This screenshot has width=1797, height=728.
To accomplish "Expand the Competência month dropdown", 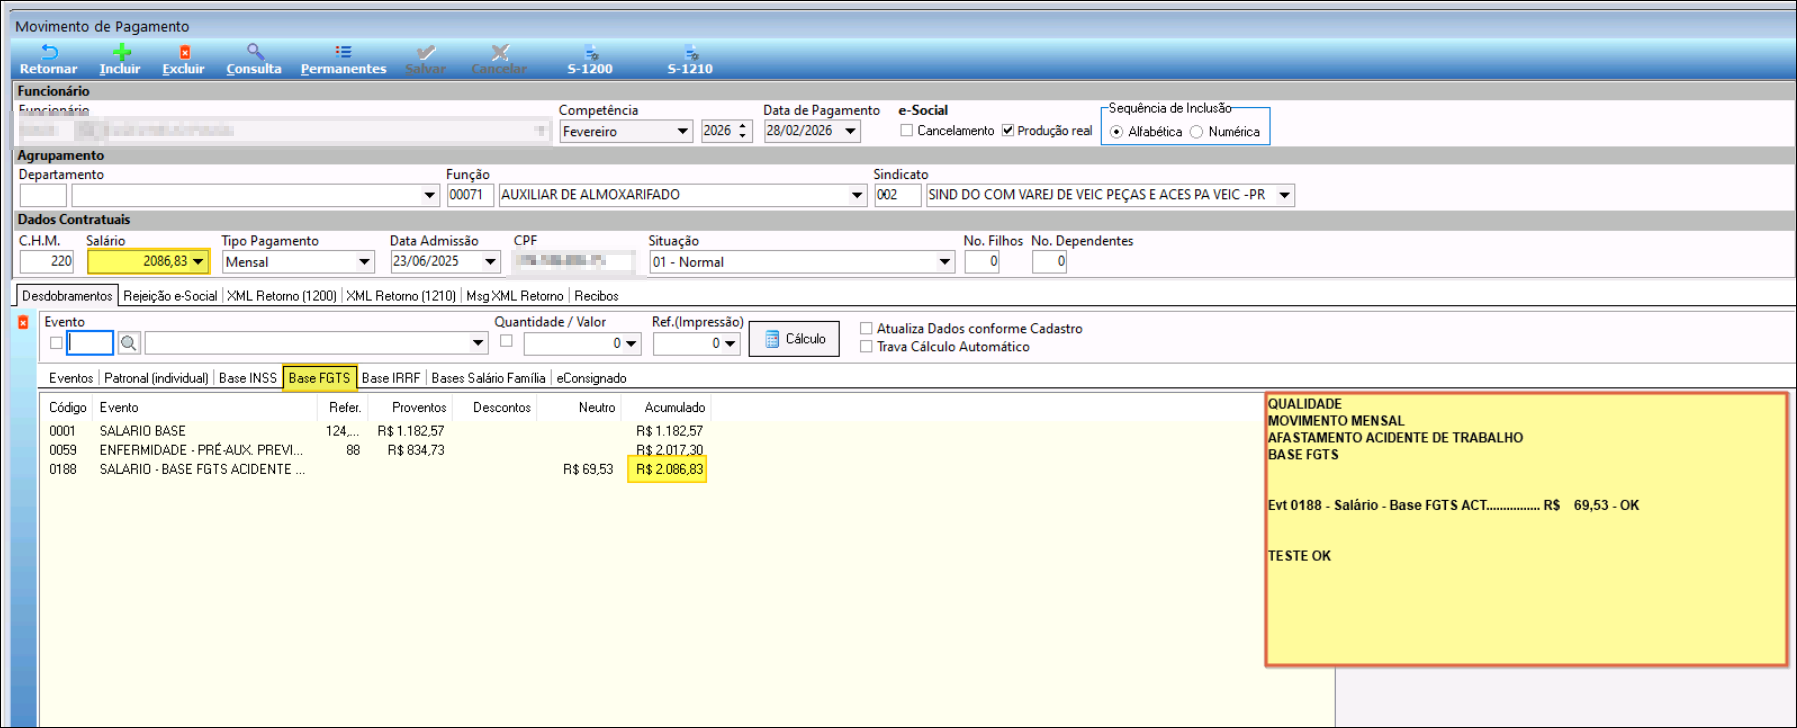I will (682, 131).
